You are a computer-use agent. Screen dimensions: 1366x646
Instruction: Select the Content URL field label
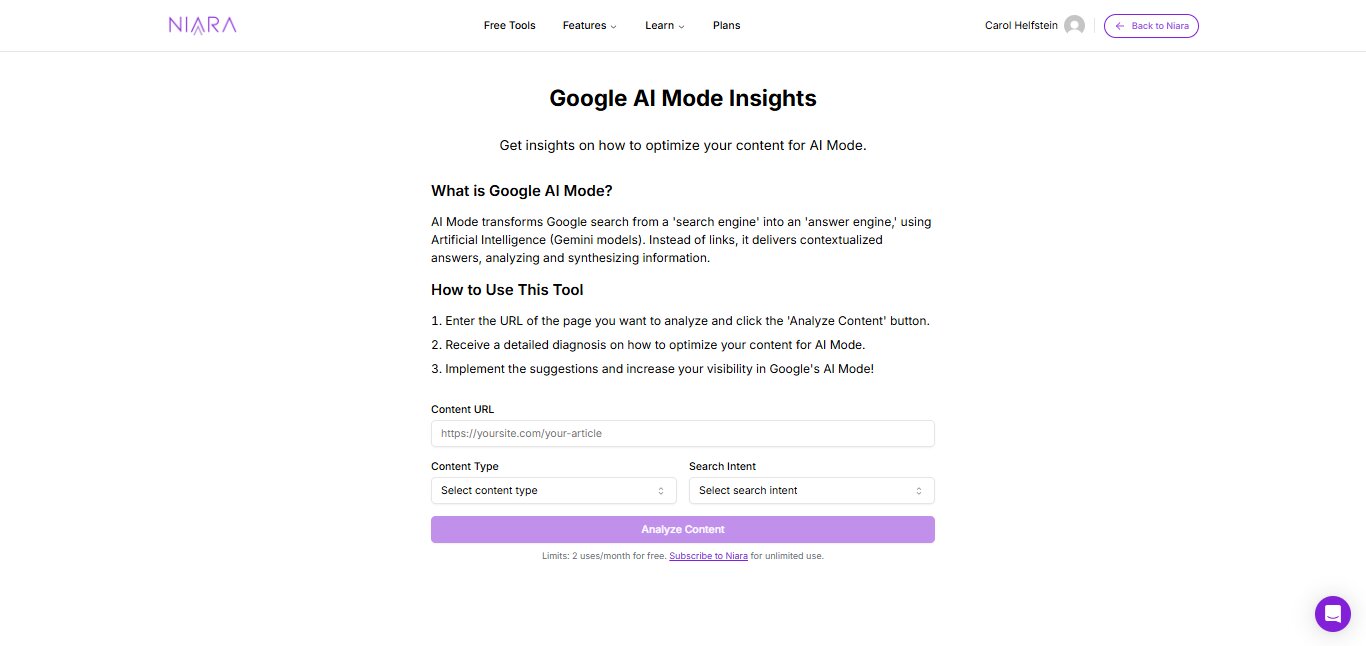tap(462, 409)
